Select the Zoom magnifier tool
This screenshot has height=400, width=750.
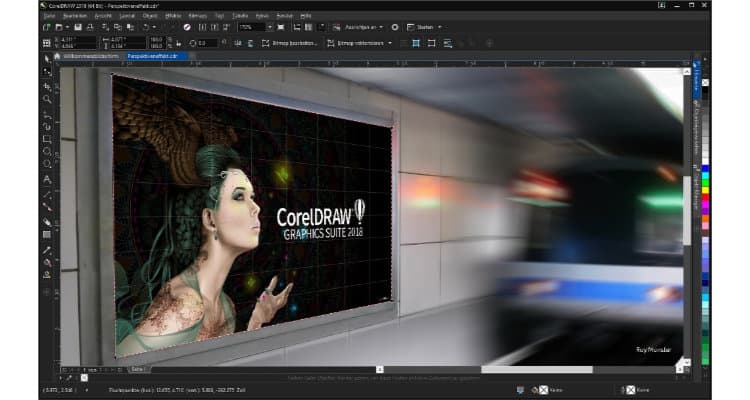pyautogui.click(x=47, y=100)
